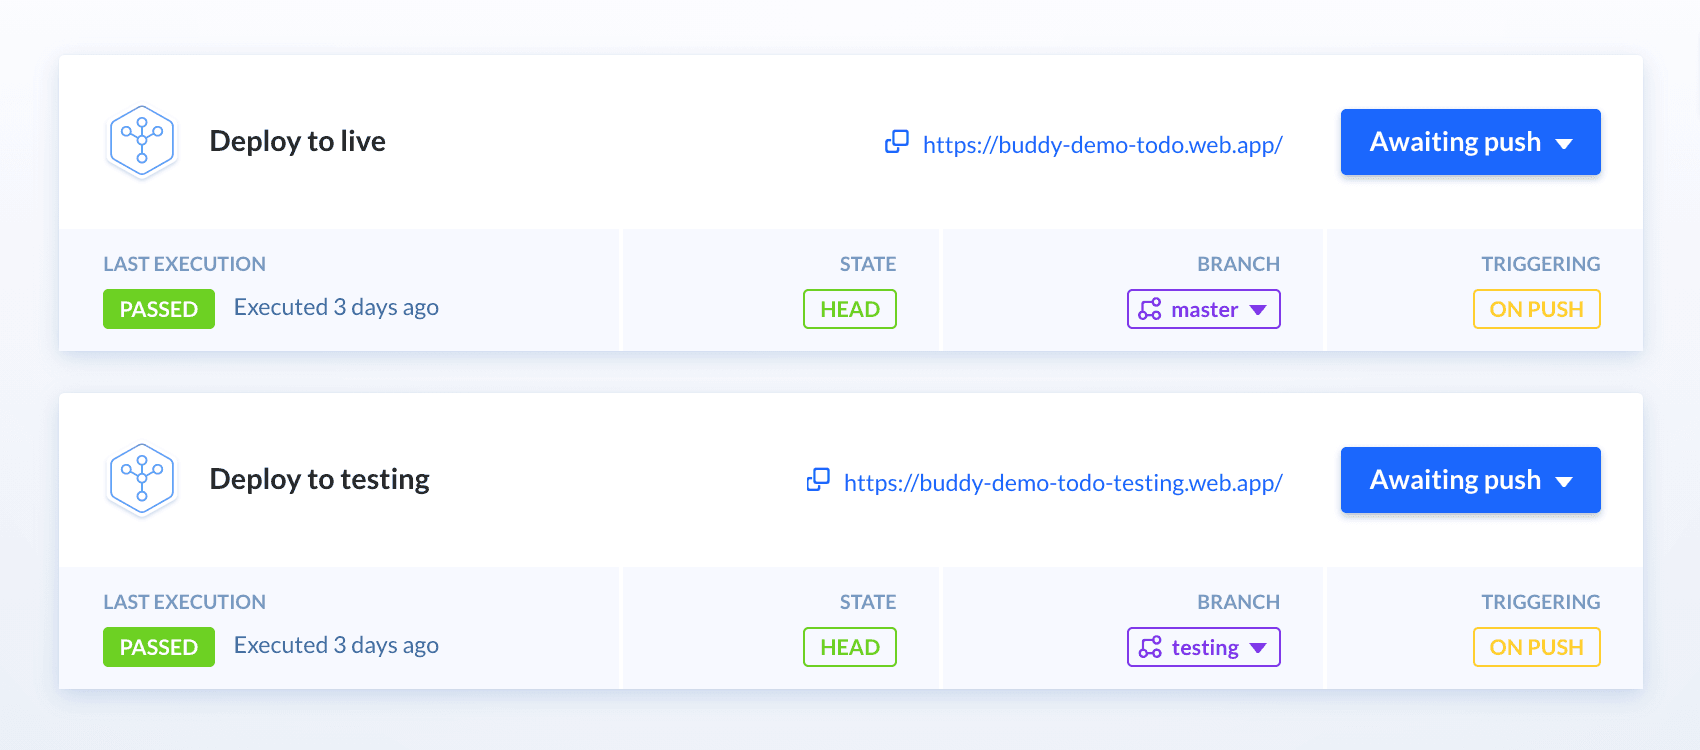The image size is (1700, 750).
Task: Click ON PUSH trigger badge for Deploy to live
Action: pos(1536,309)
